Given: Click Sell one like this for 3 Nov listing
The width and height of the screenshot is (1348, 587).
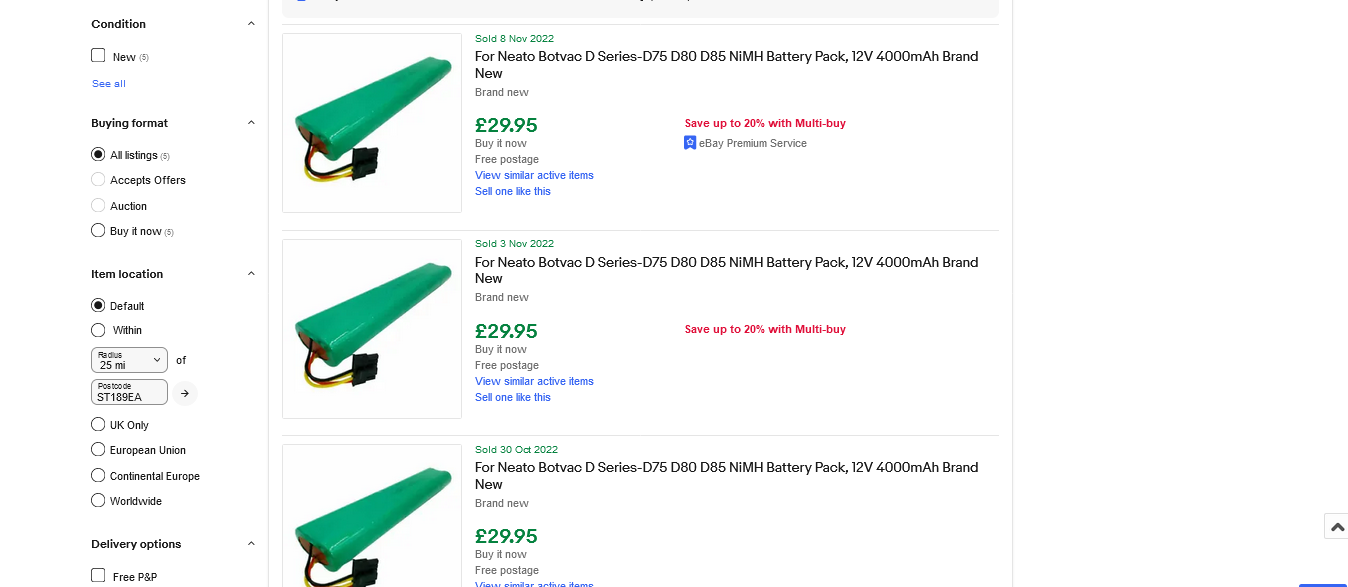Looking at the screenshot, I should point(512,397).
